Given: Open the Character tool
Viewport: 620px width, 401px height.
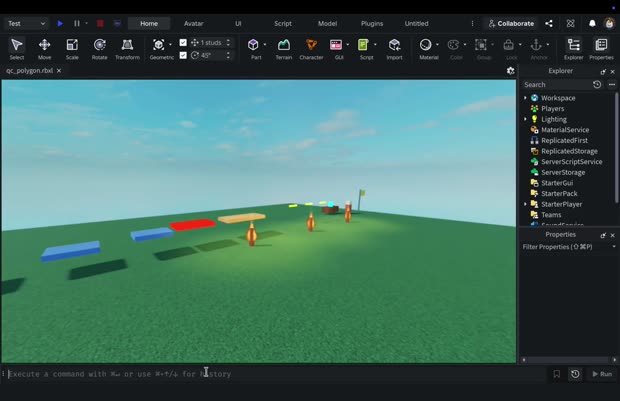Looking at the screenshot, I should [311, 49].
